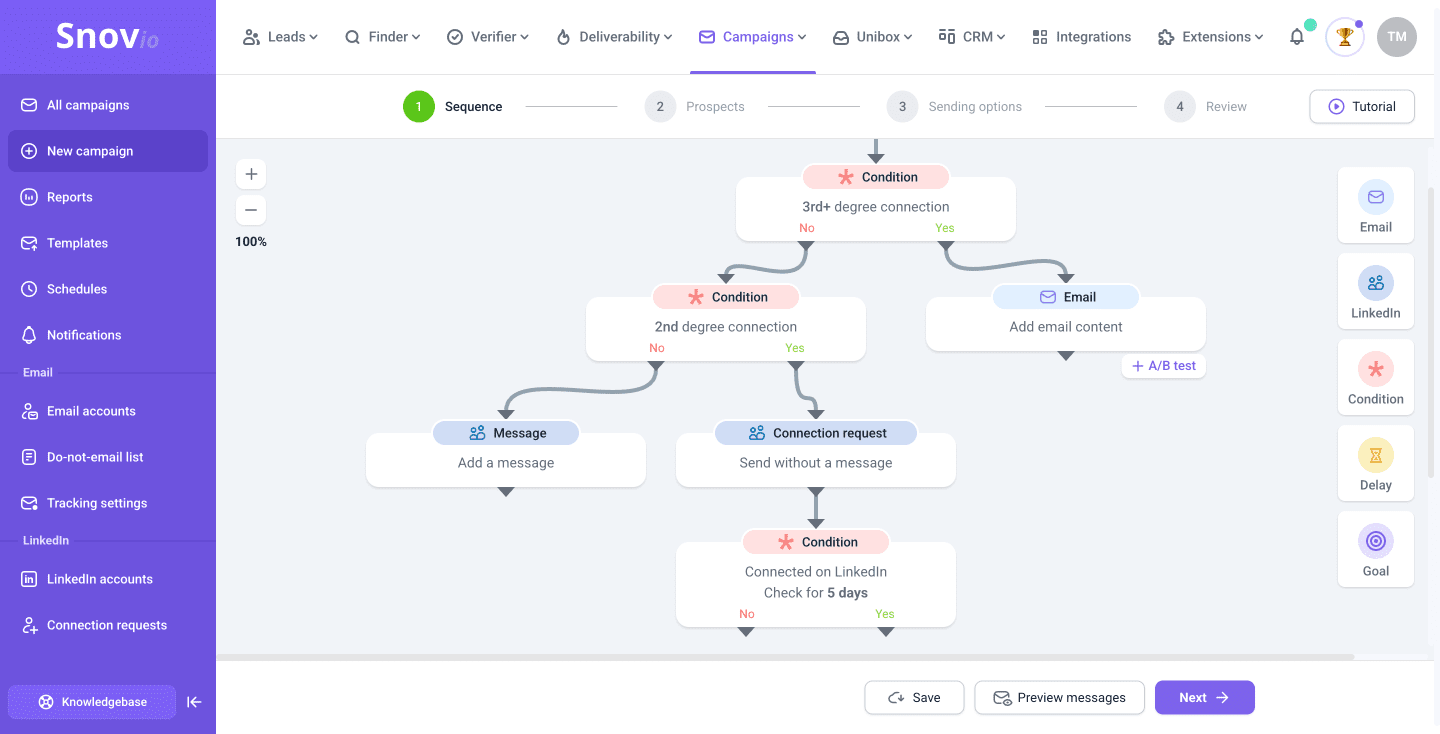The image size is (1440, 734).
Task: Expand the Extensions dropdown menu
Action: click(x=1210, y=37)
